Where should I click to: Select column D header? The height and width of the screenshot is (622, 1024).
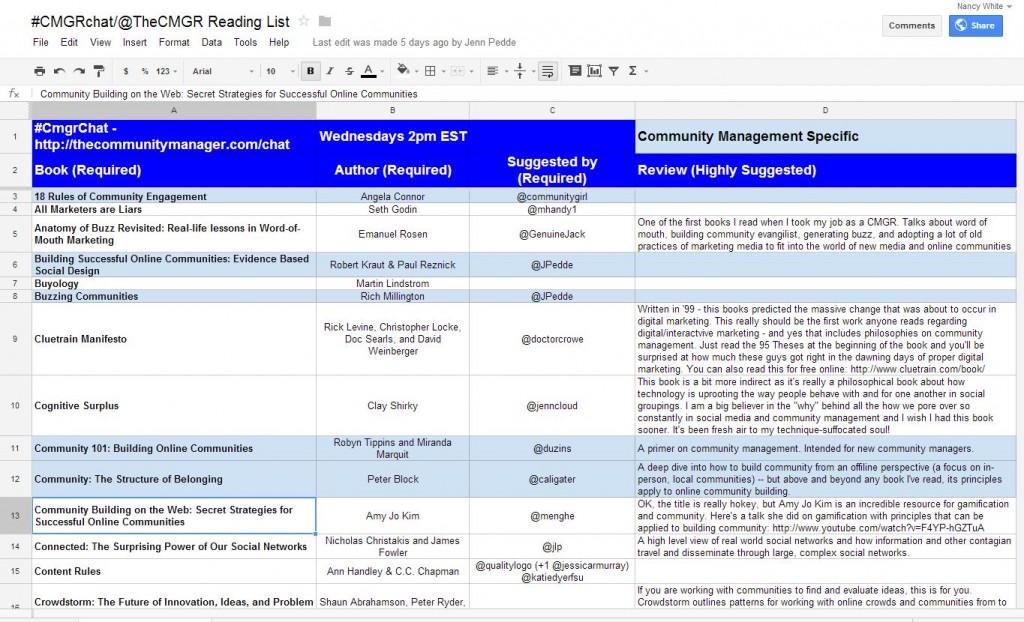(825, 110)
